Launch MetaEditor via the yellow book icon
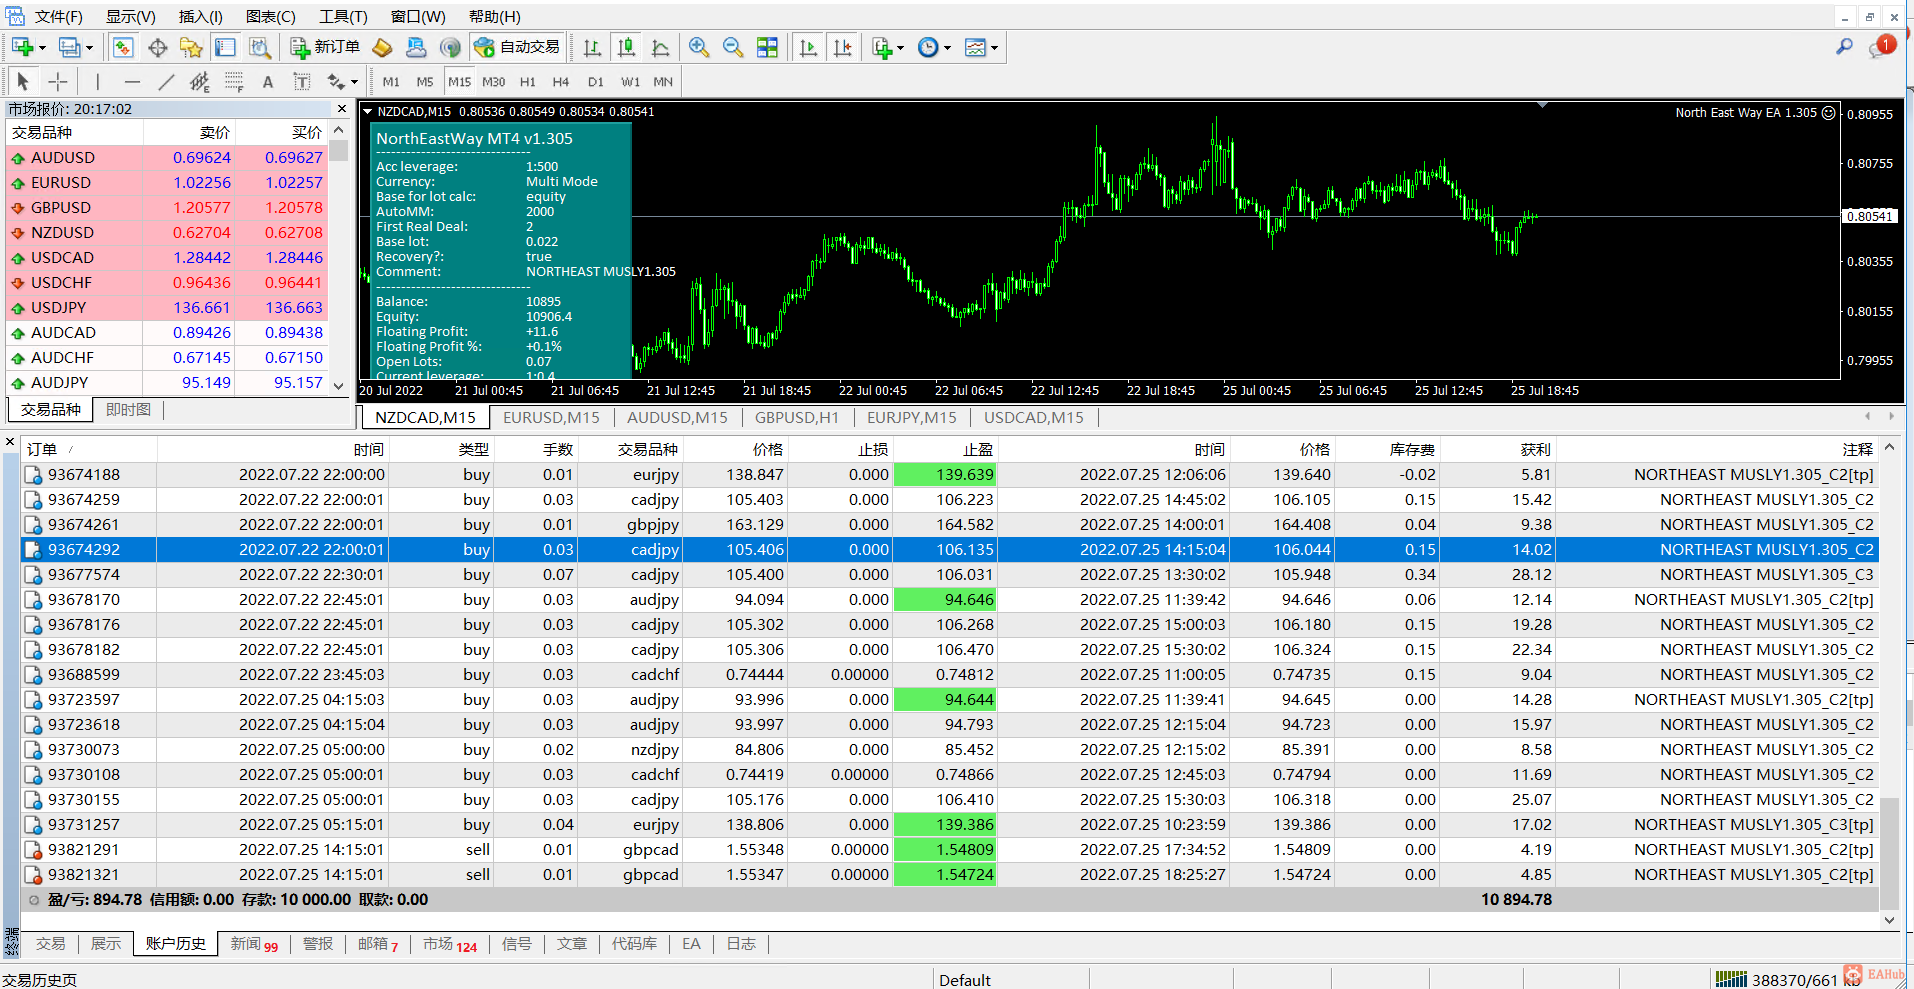This screenshot has width=1914, height=989. pyautogui.click(x=382, y=47)
